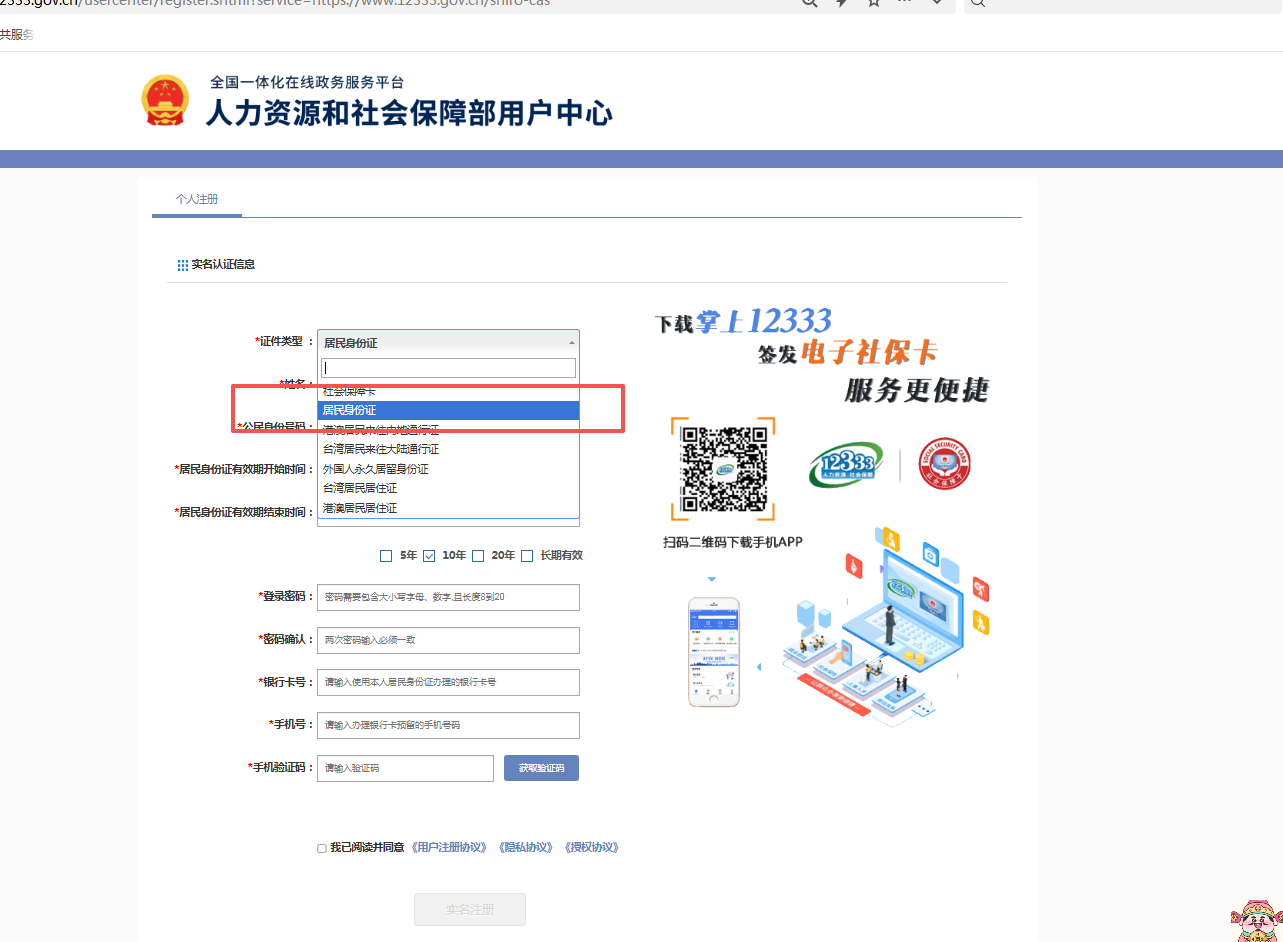Click the dropdown search box under 证件类型
The width and height of the screenshot is (1283, 942).
click(x=449, y=368)
